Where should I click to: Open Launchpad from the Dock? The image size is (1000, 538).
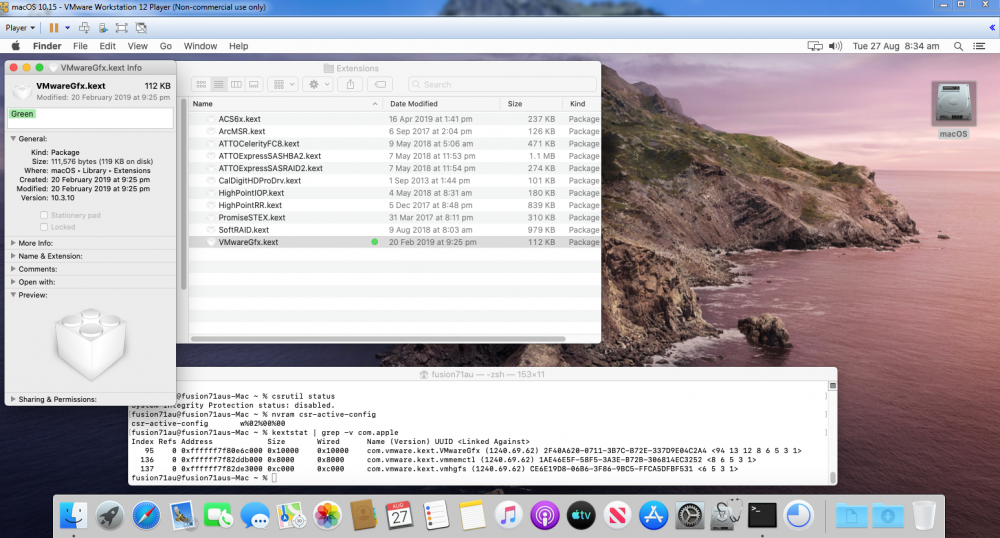click(x=110, y=515)
